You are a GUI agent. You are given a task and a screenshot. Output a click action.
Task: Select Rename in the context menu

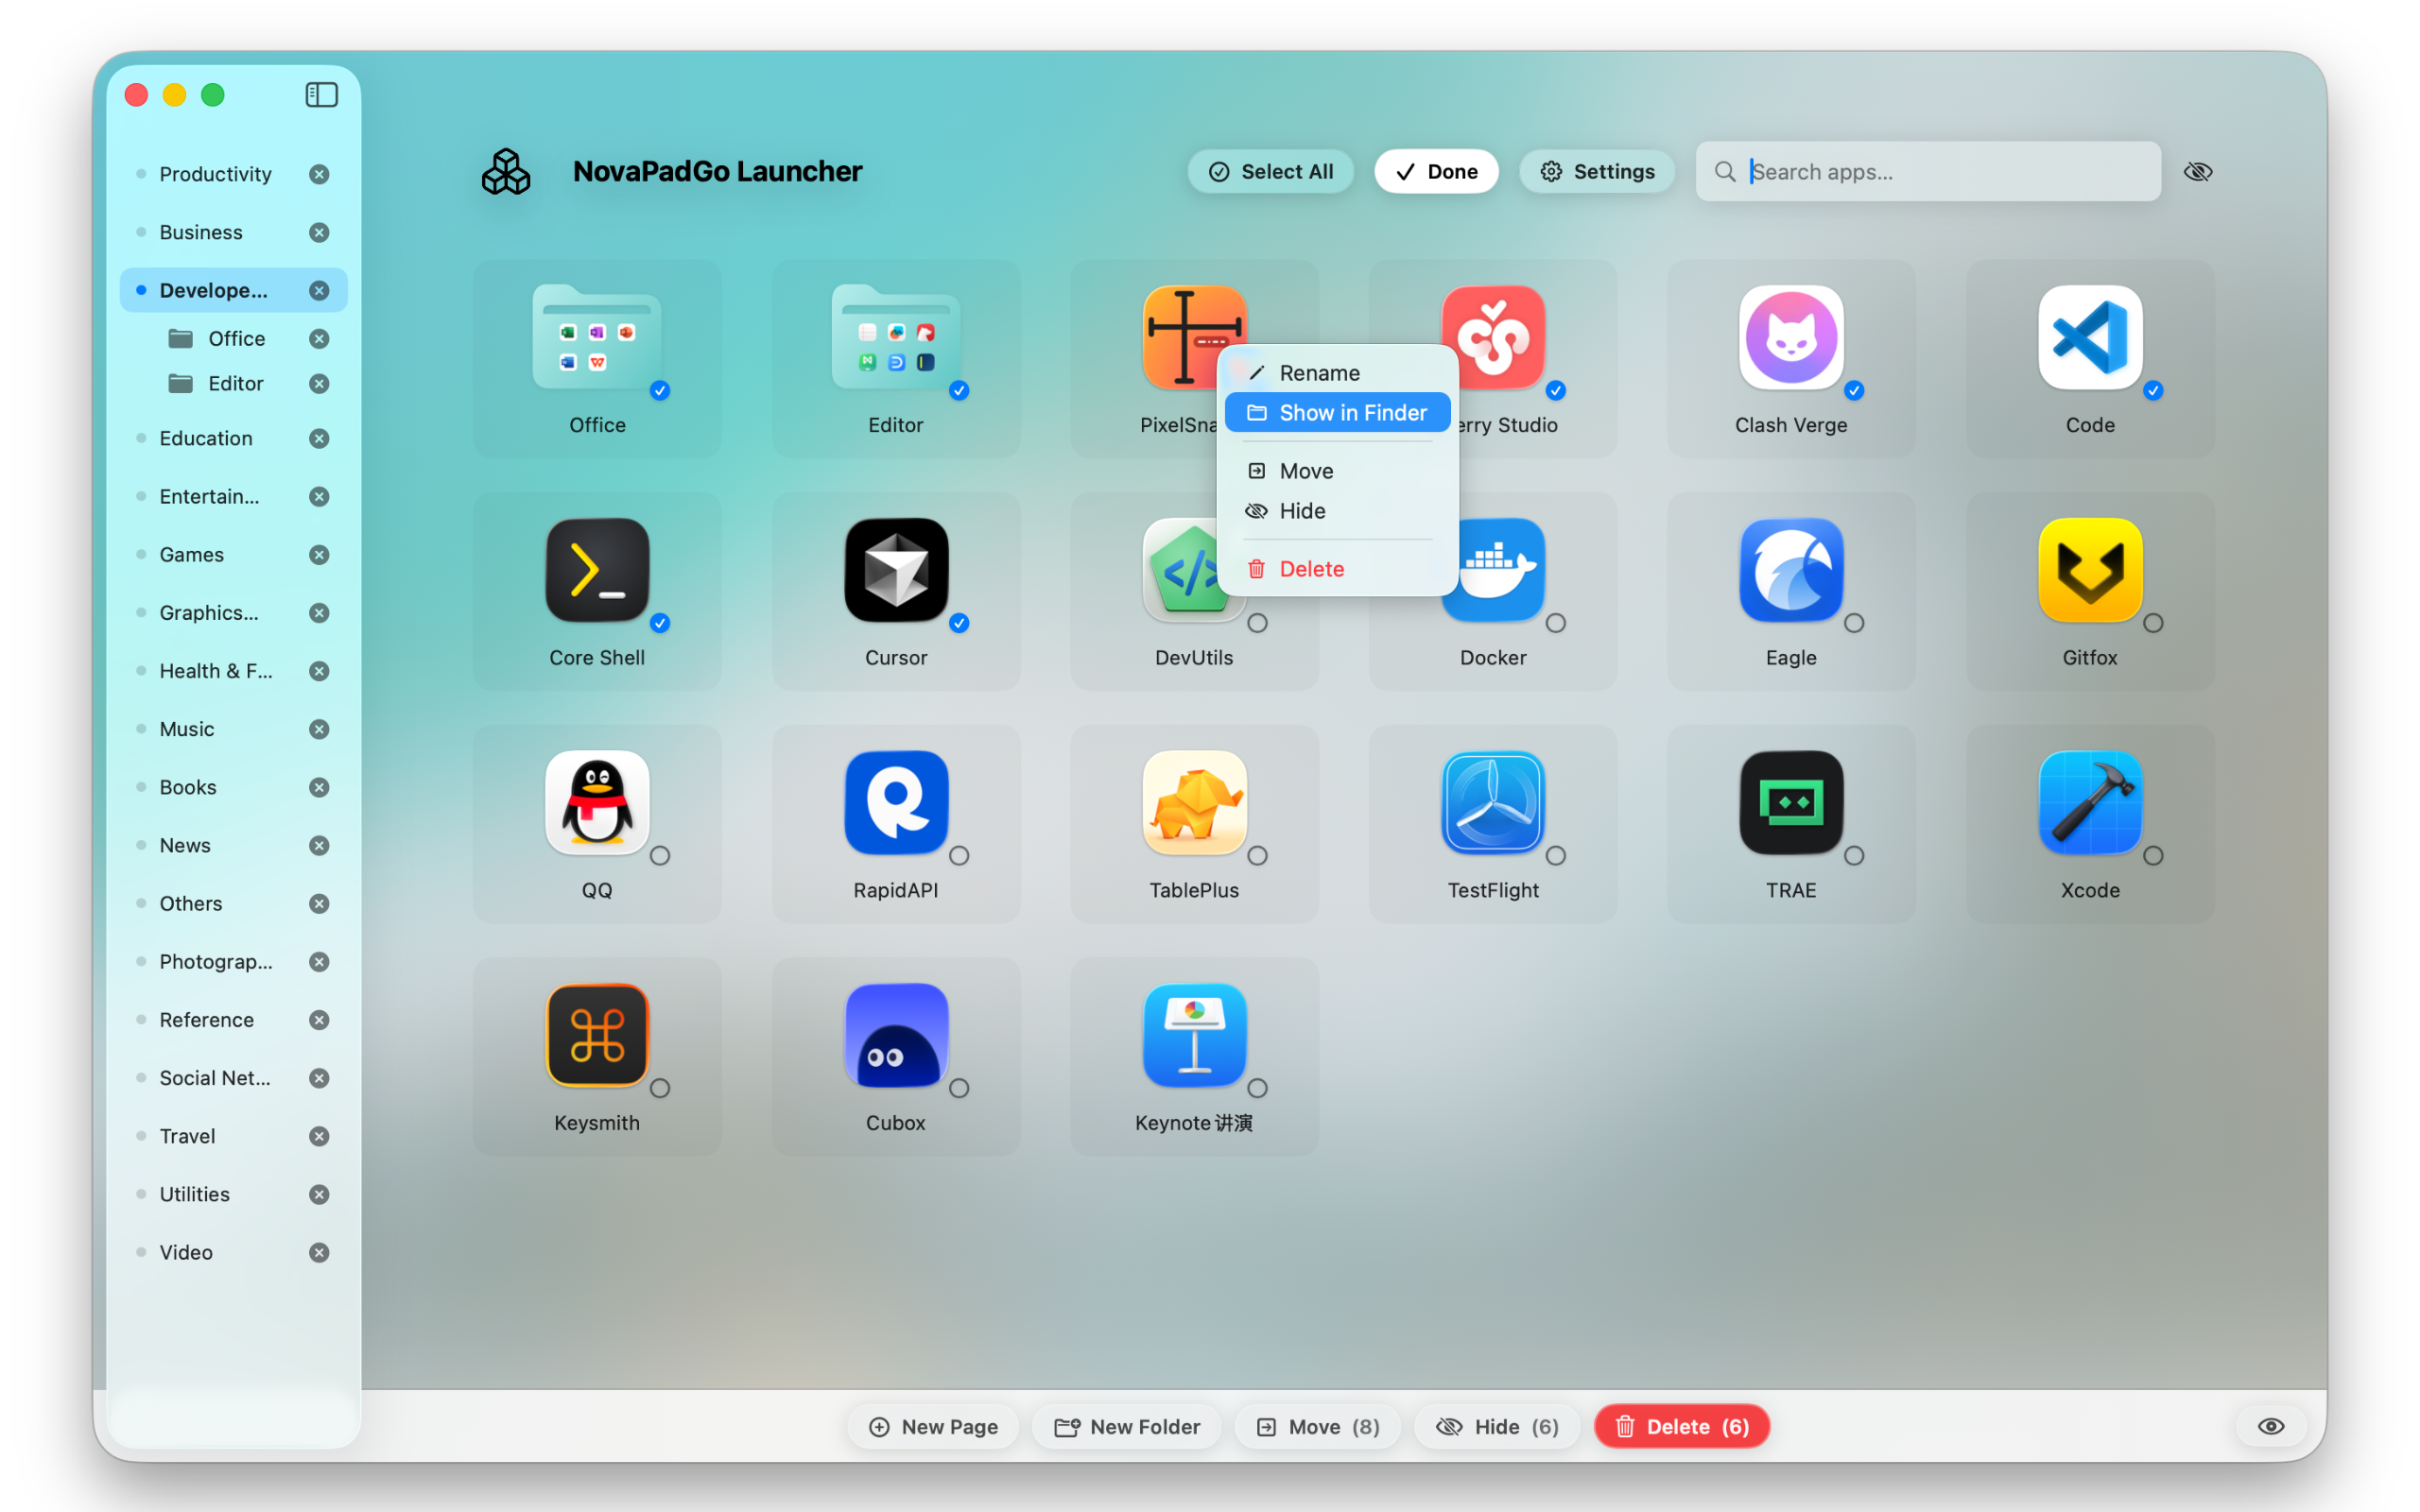point(1319,372)
